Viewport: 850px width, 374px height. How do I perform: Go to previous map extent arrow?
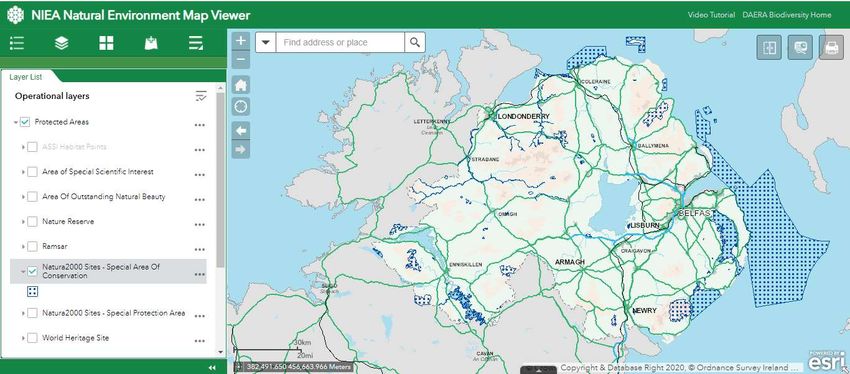click(241, 131)
